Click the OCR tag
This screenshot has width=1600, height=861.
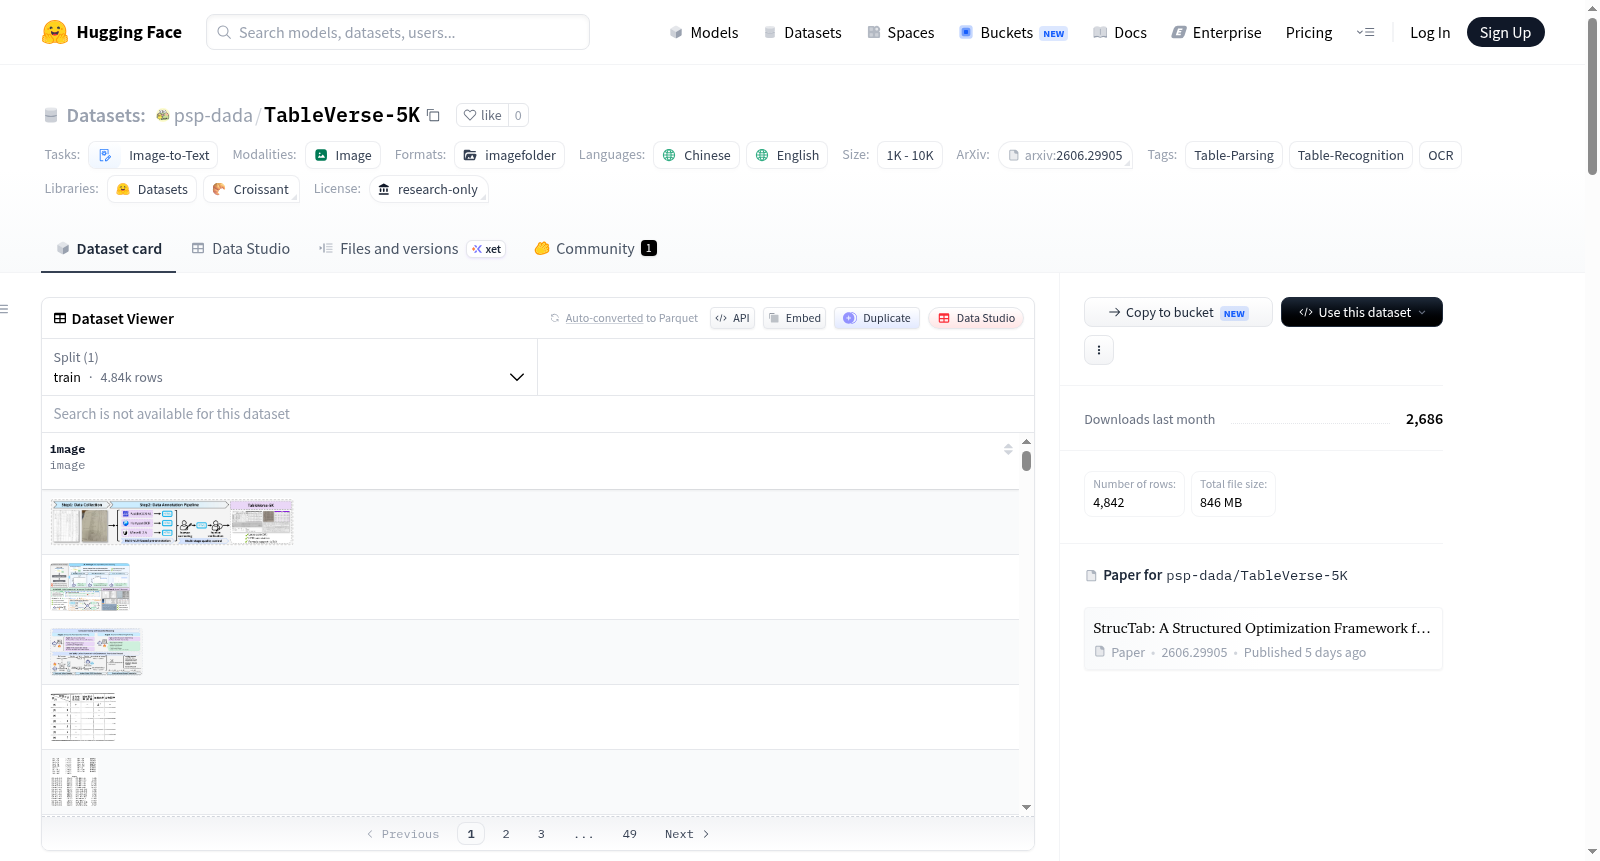point(1441,155)
